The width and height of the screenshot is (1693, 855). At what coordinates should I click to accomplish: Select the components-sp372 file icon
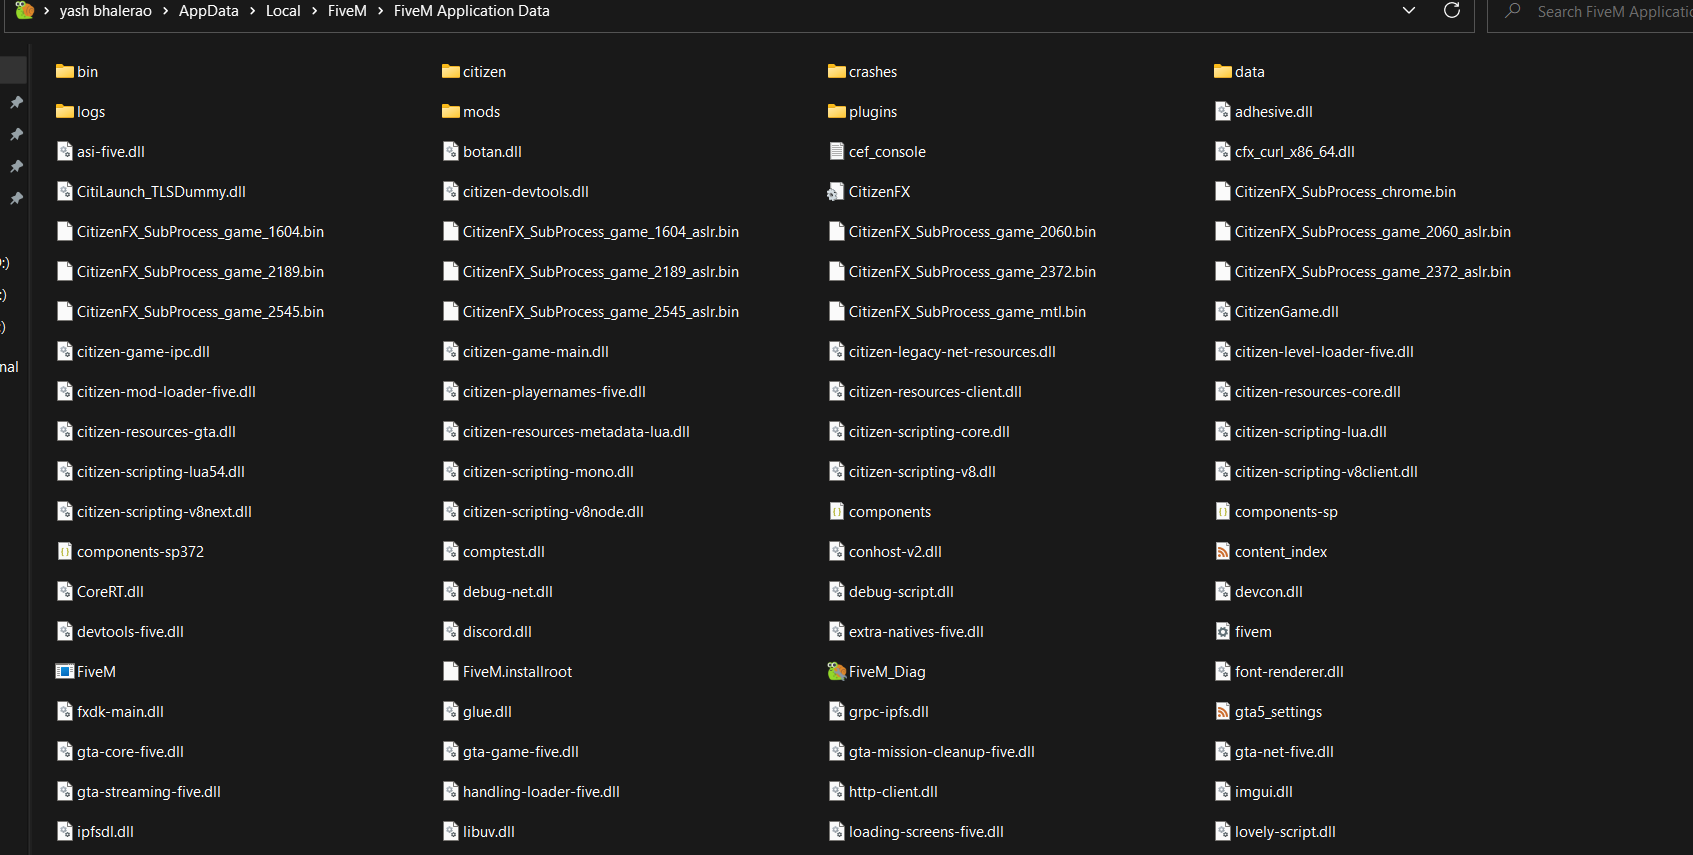point(65,551)
